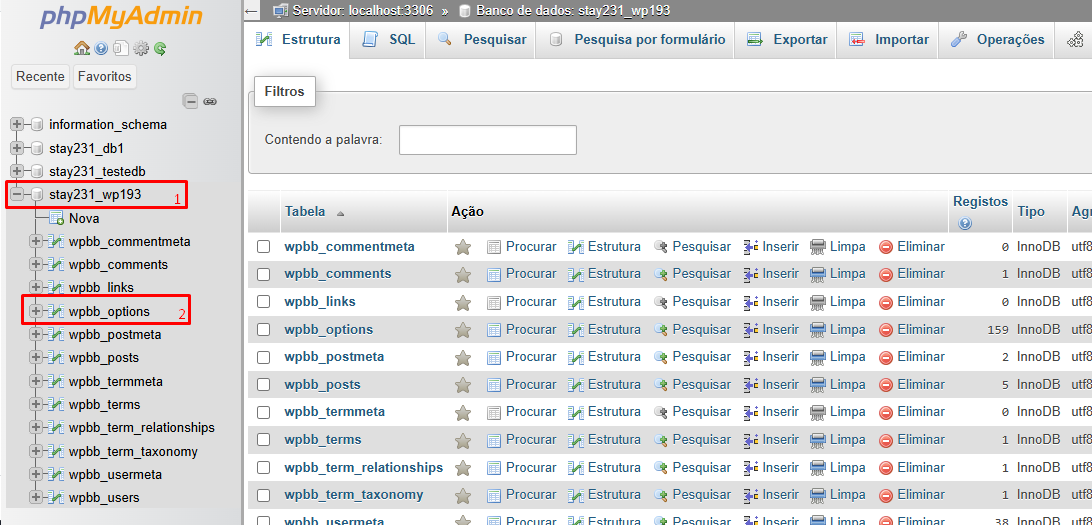Open wpbb_term_relationships in sidebar tree
1092x525 pixels.
tap(142, 428)
